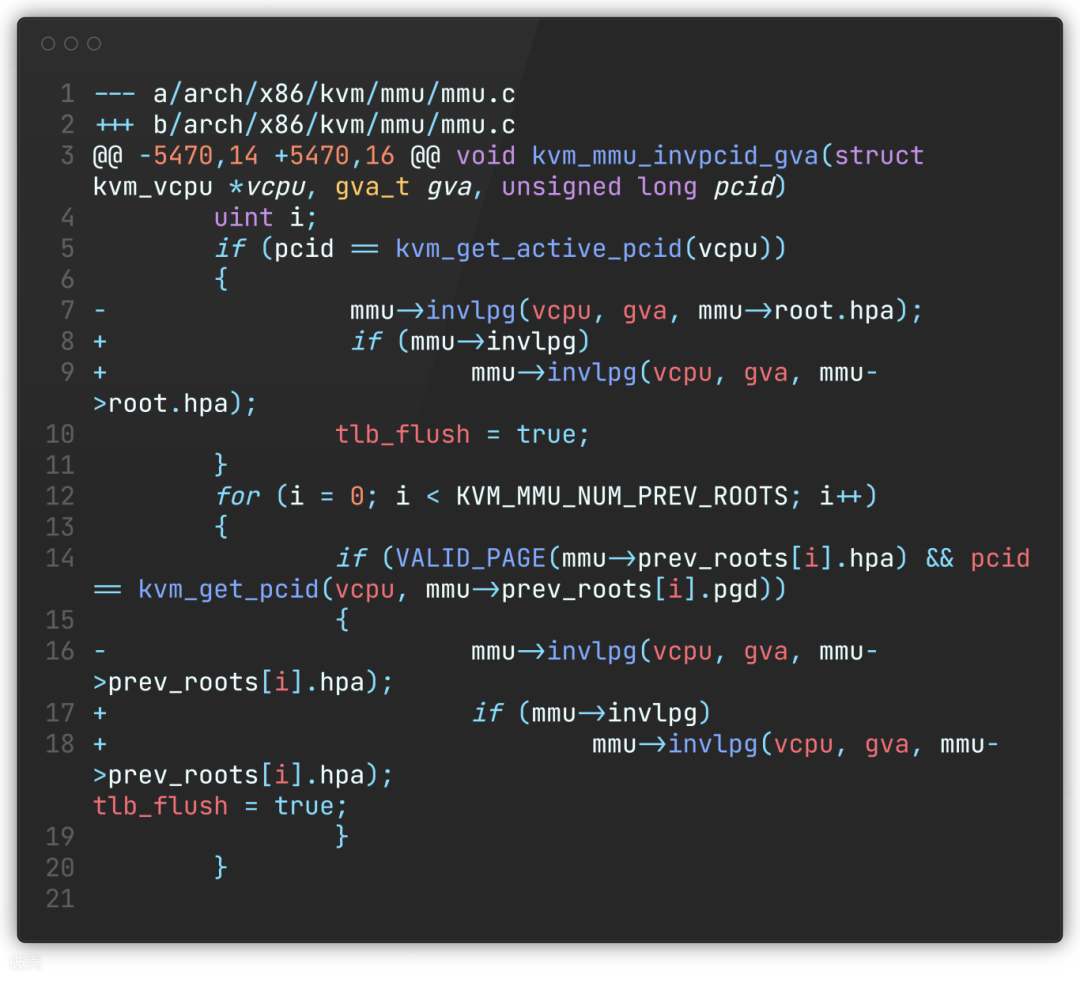Screen dimensions: 1080x983
Task: Click the kvm_get_pcid function call
Action: (x=228, y=590)
